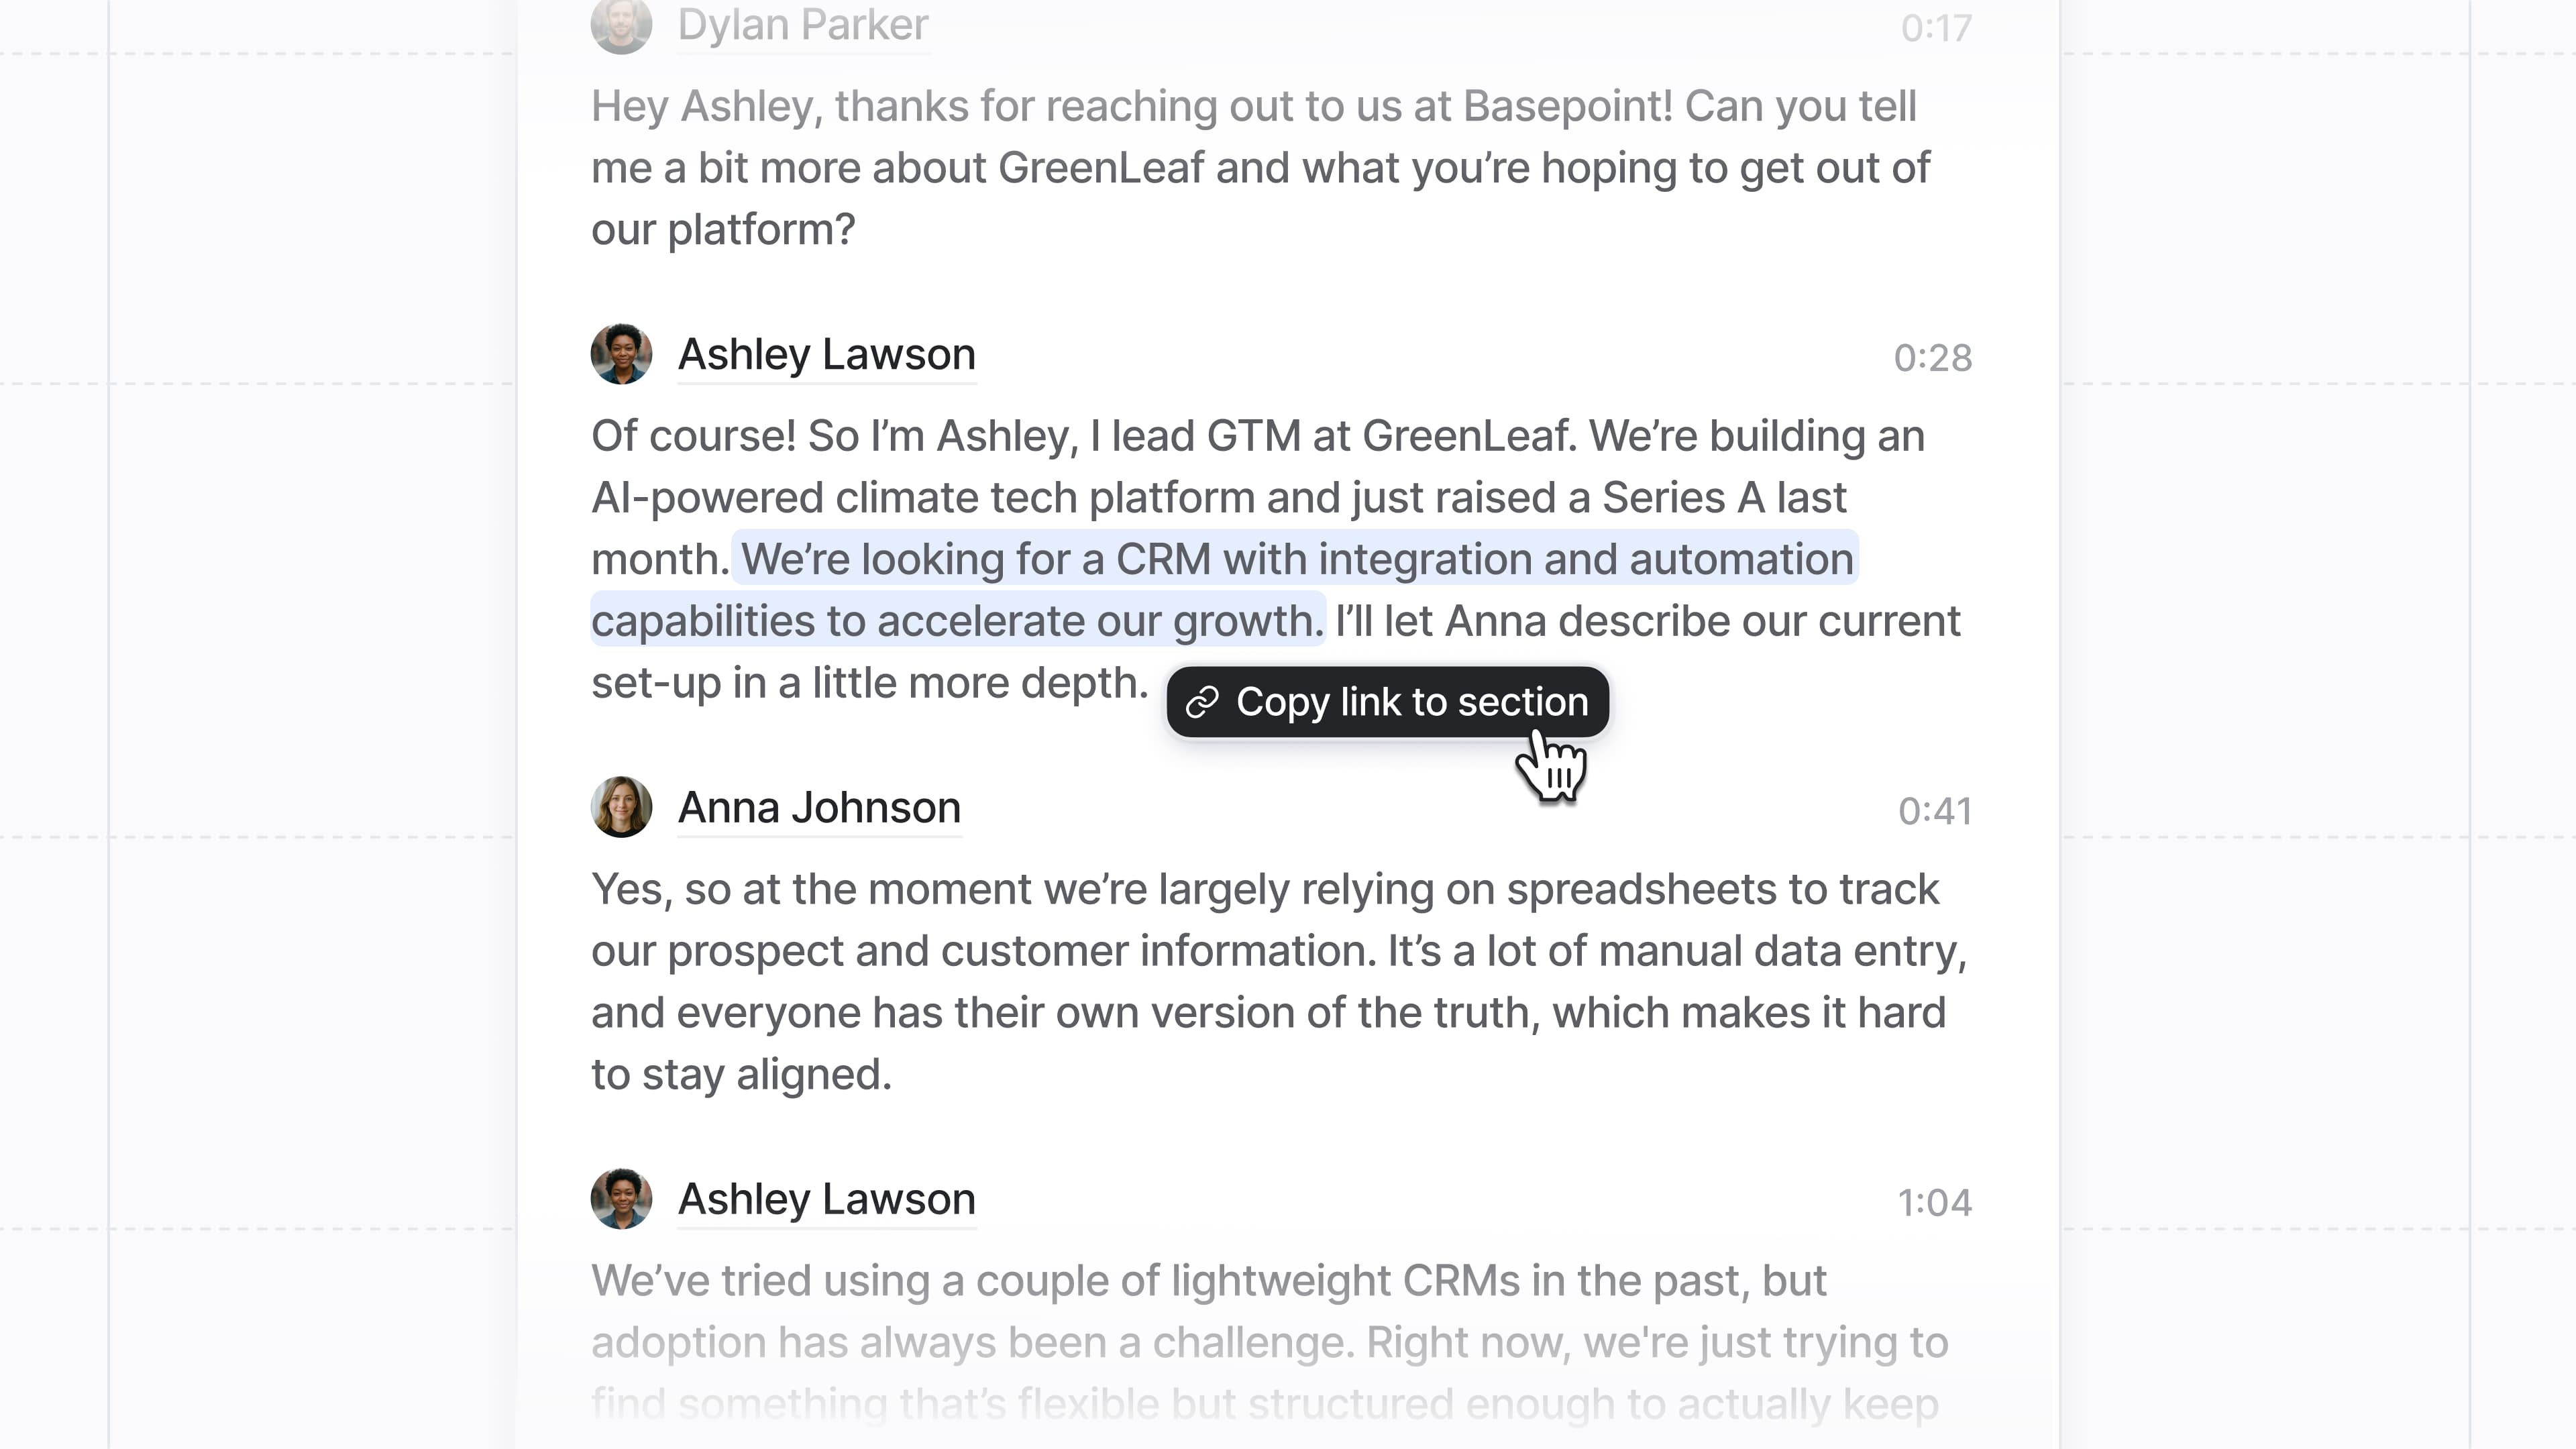2576x1449 pixels.
Task: Click Ashley Lawson's avatar at 0:28
Action: (621, 354)
